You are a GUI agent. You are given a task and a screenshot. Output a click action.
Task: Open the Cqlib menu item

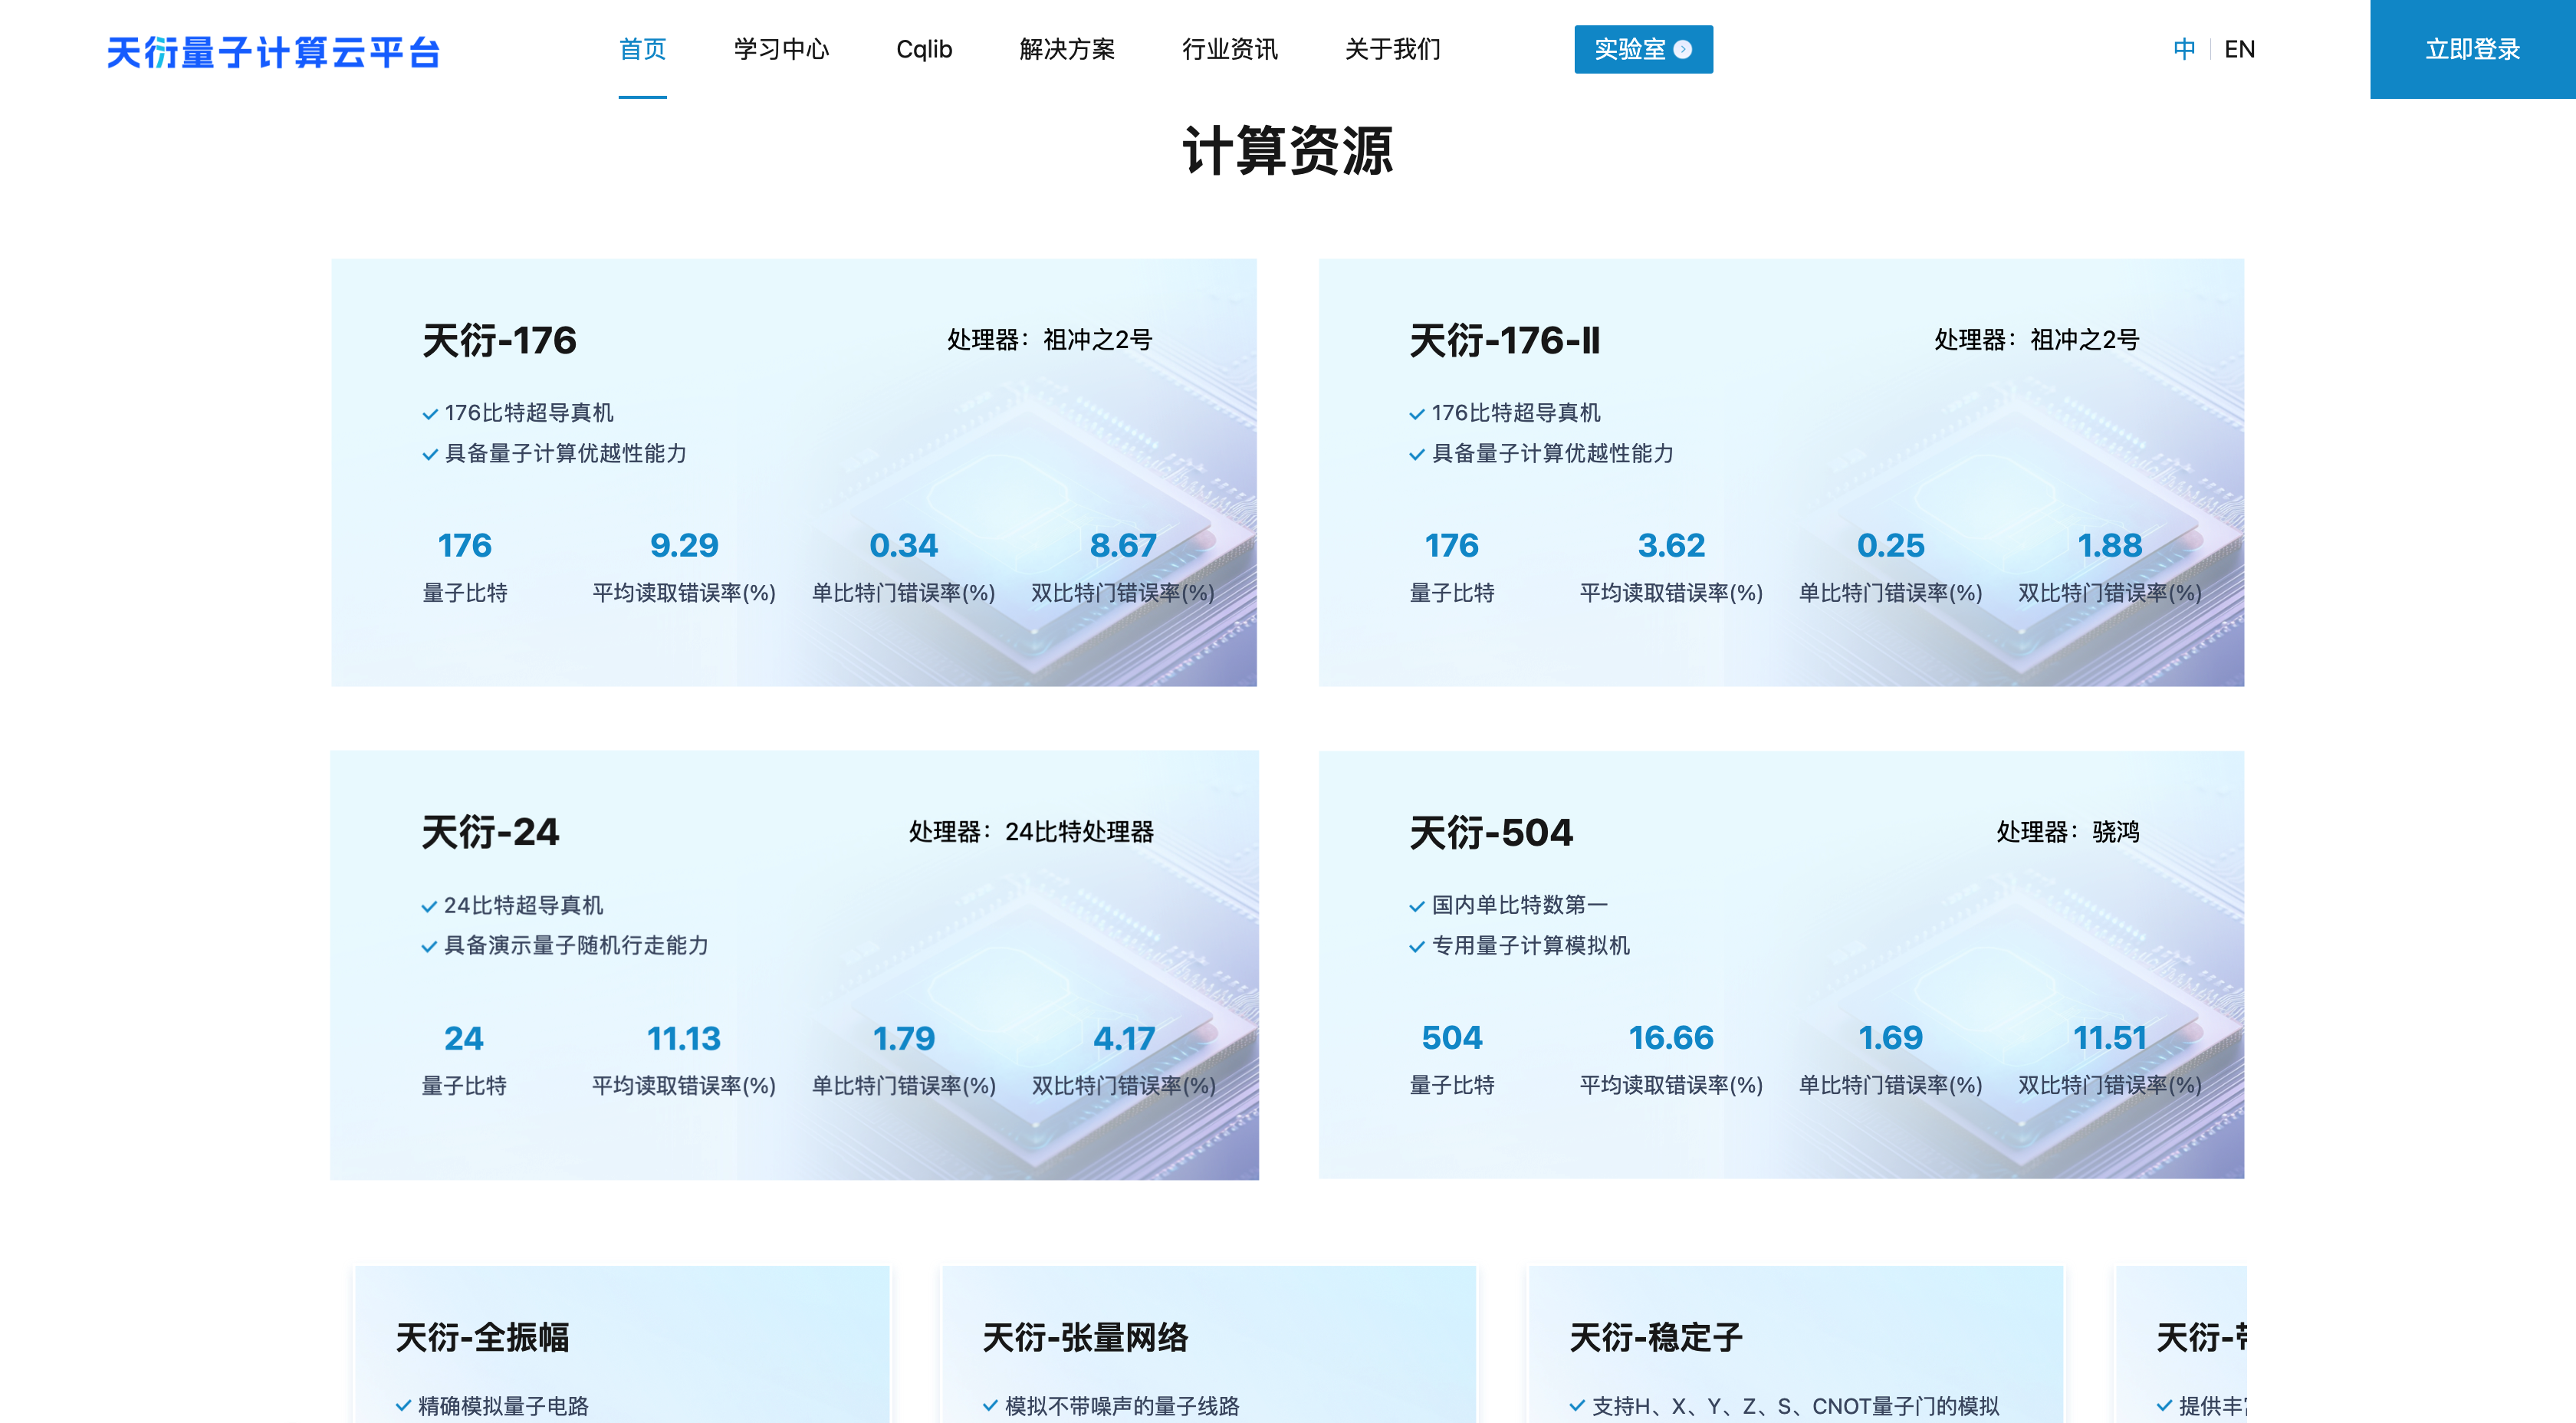click(924, 49)
